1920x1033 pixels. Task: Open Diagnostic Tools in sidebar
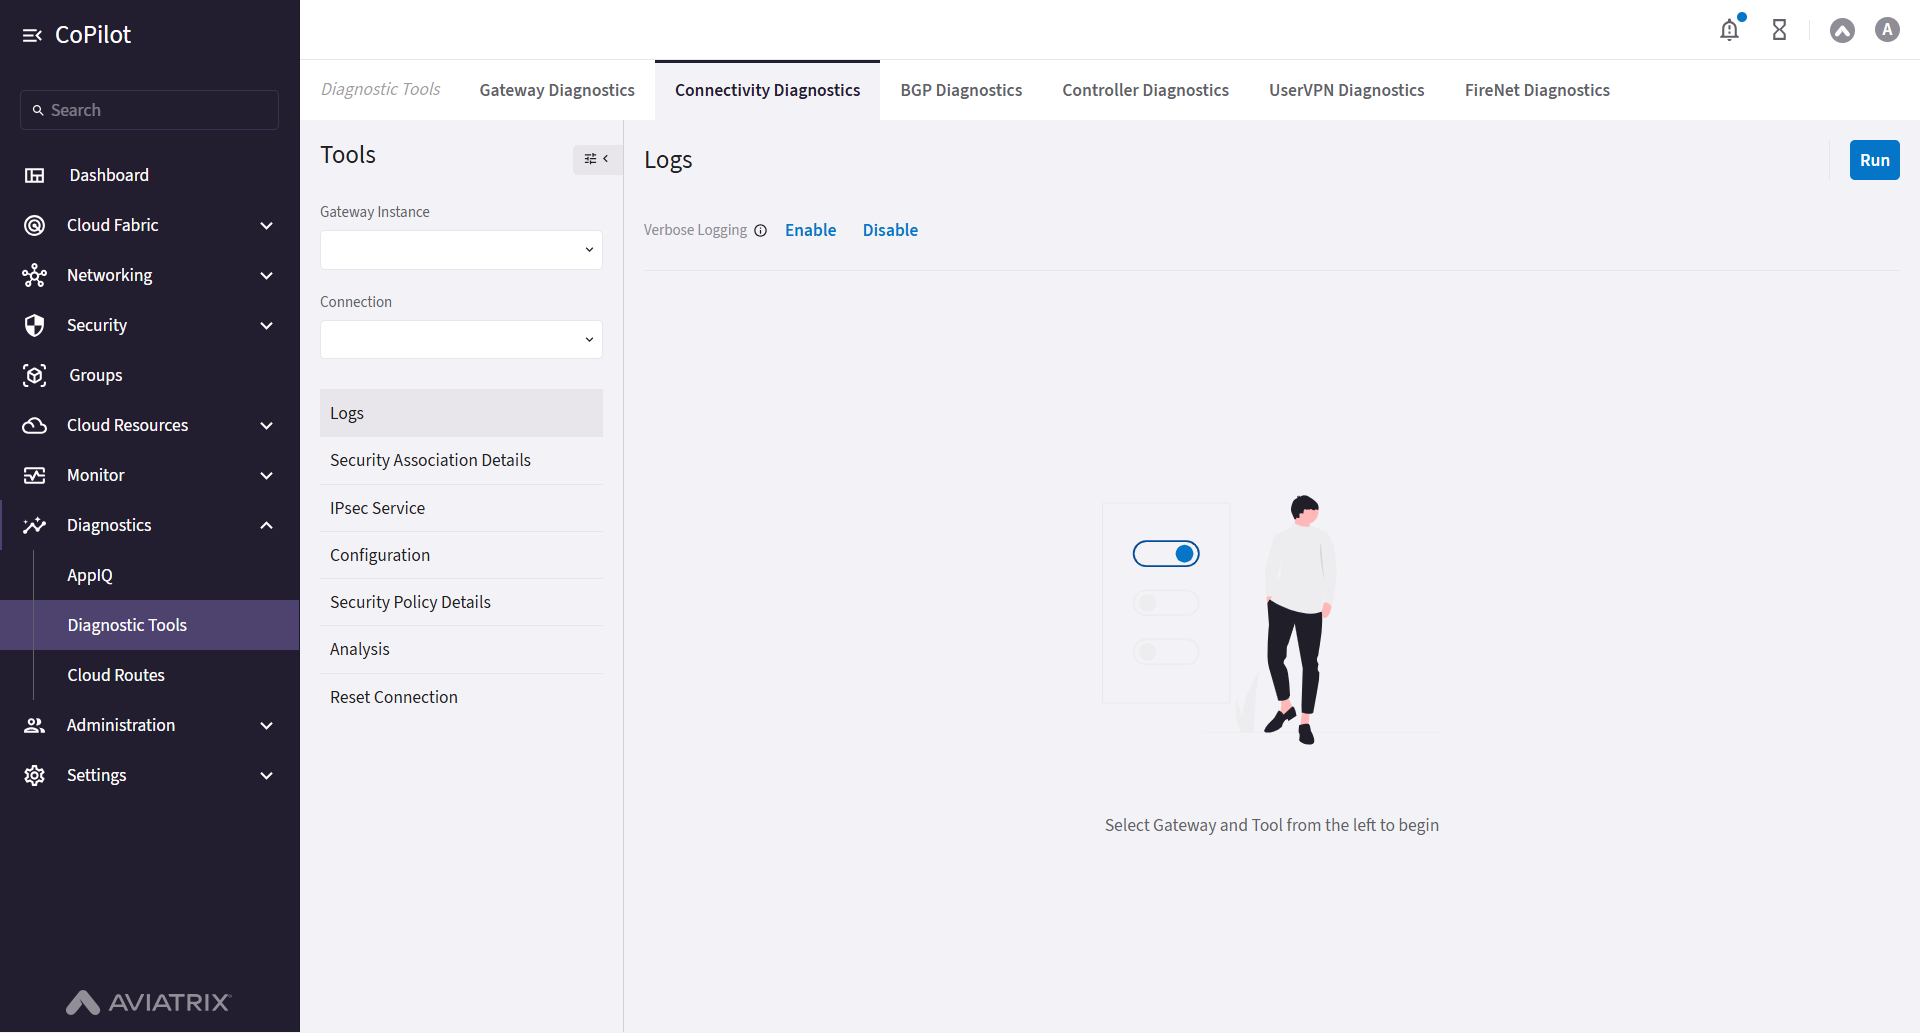click(150, 625)
